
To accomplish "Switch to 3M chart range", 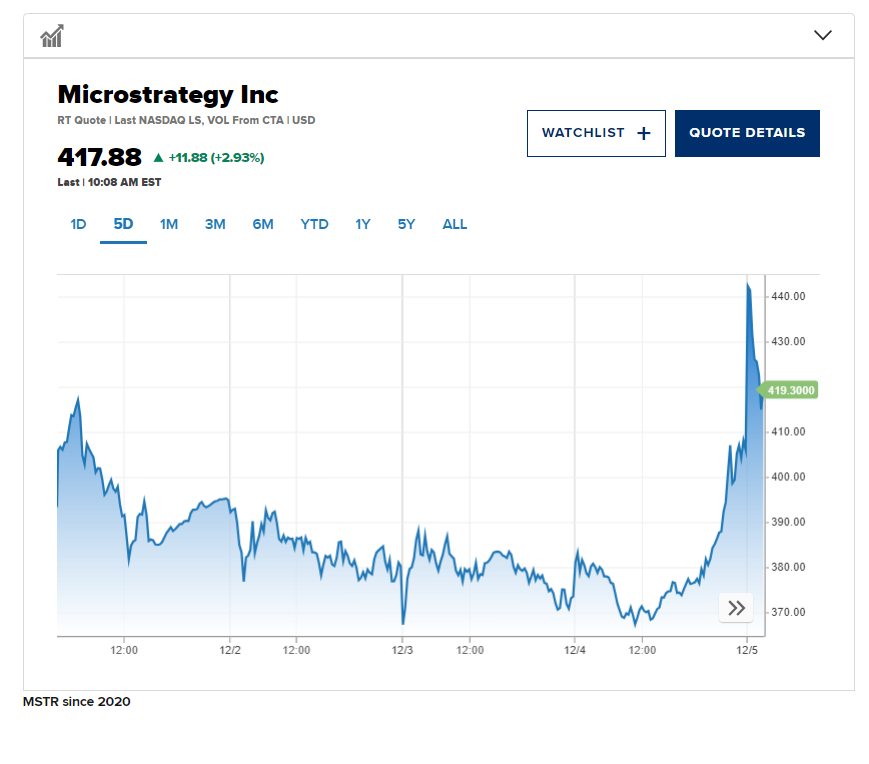I will 215,224.
